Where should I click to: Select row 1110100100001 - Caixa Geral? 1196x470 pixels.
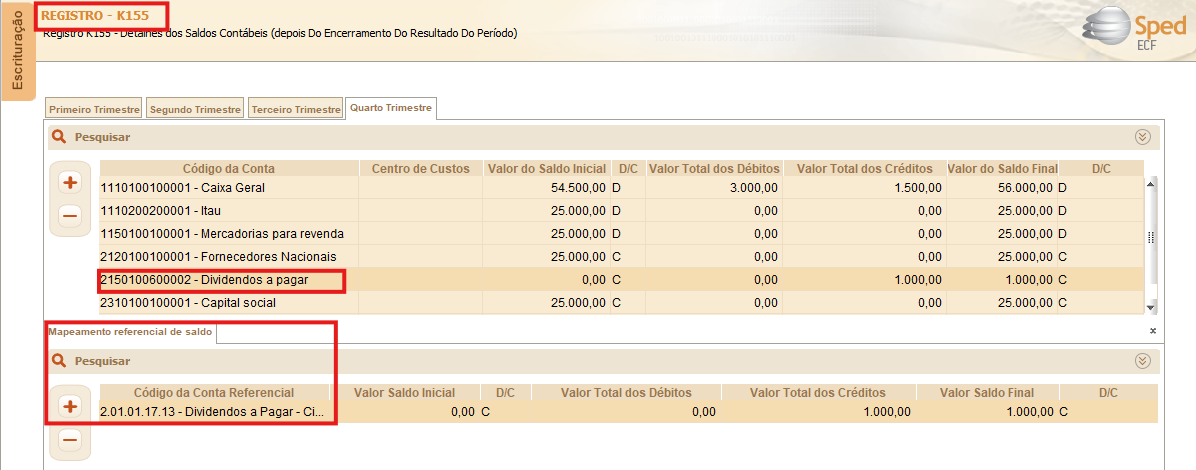(x=622, y=187)
